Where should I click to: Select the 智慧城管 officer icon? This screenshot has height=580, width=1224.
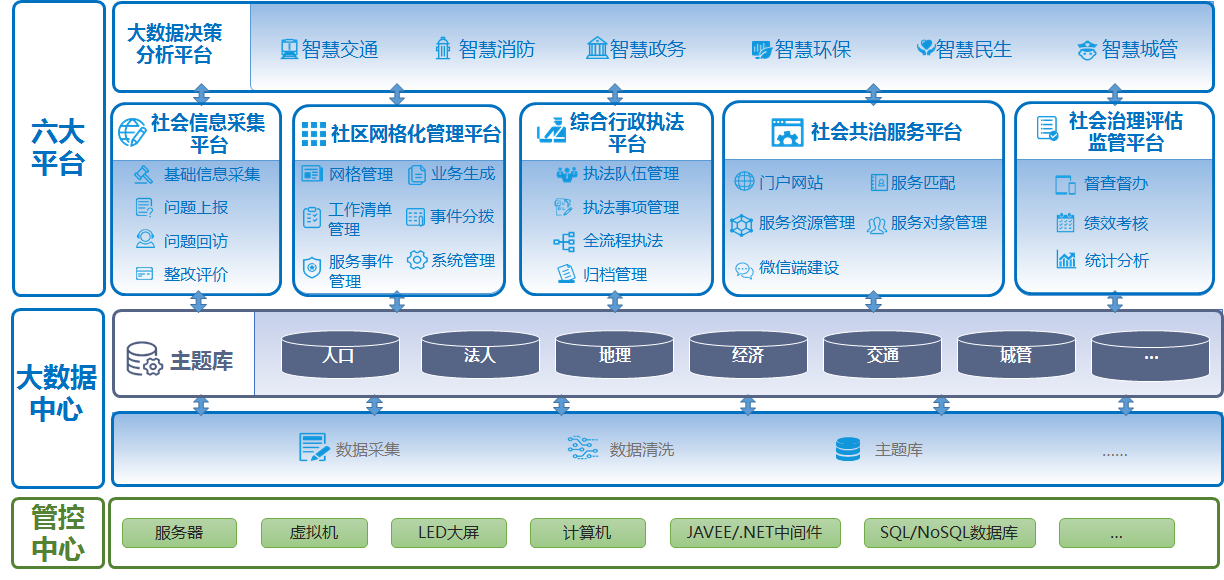coord(1088,49)
